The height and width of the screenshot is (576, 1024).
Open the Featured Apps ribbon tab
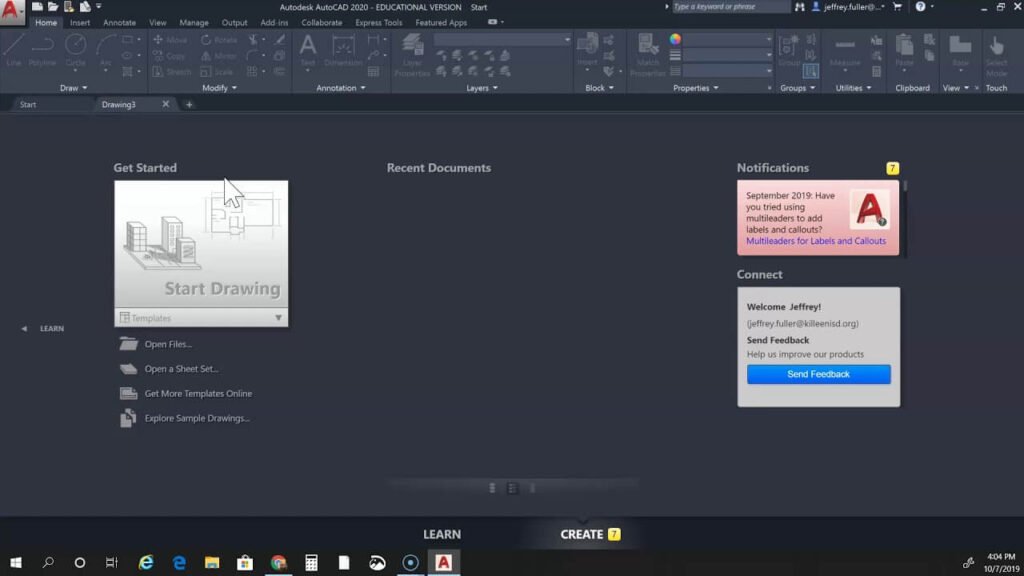pyautogui.click(x=441, y=22)
